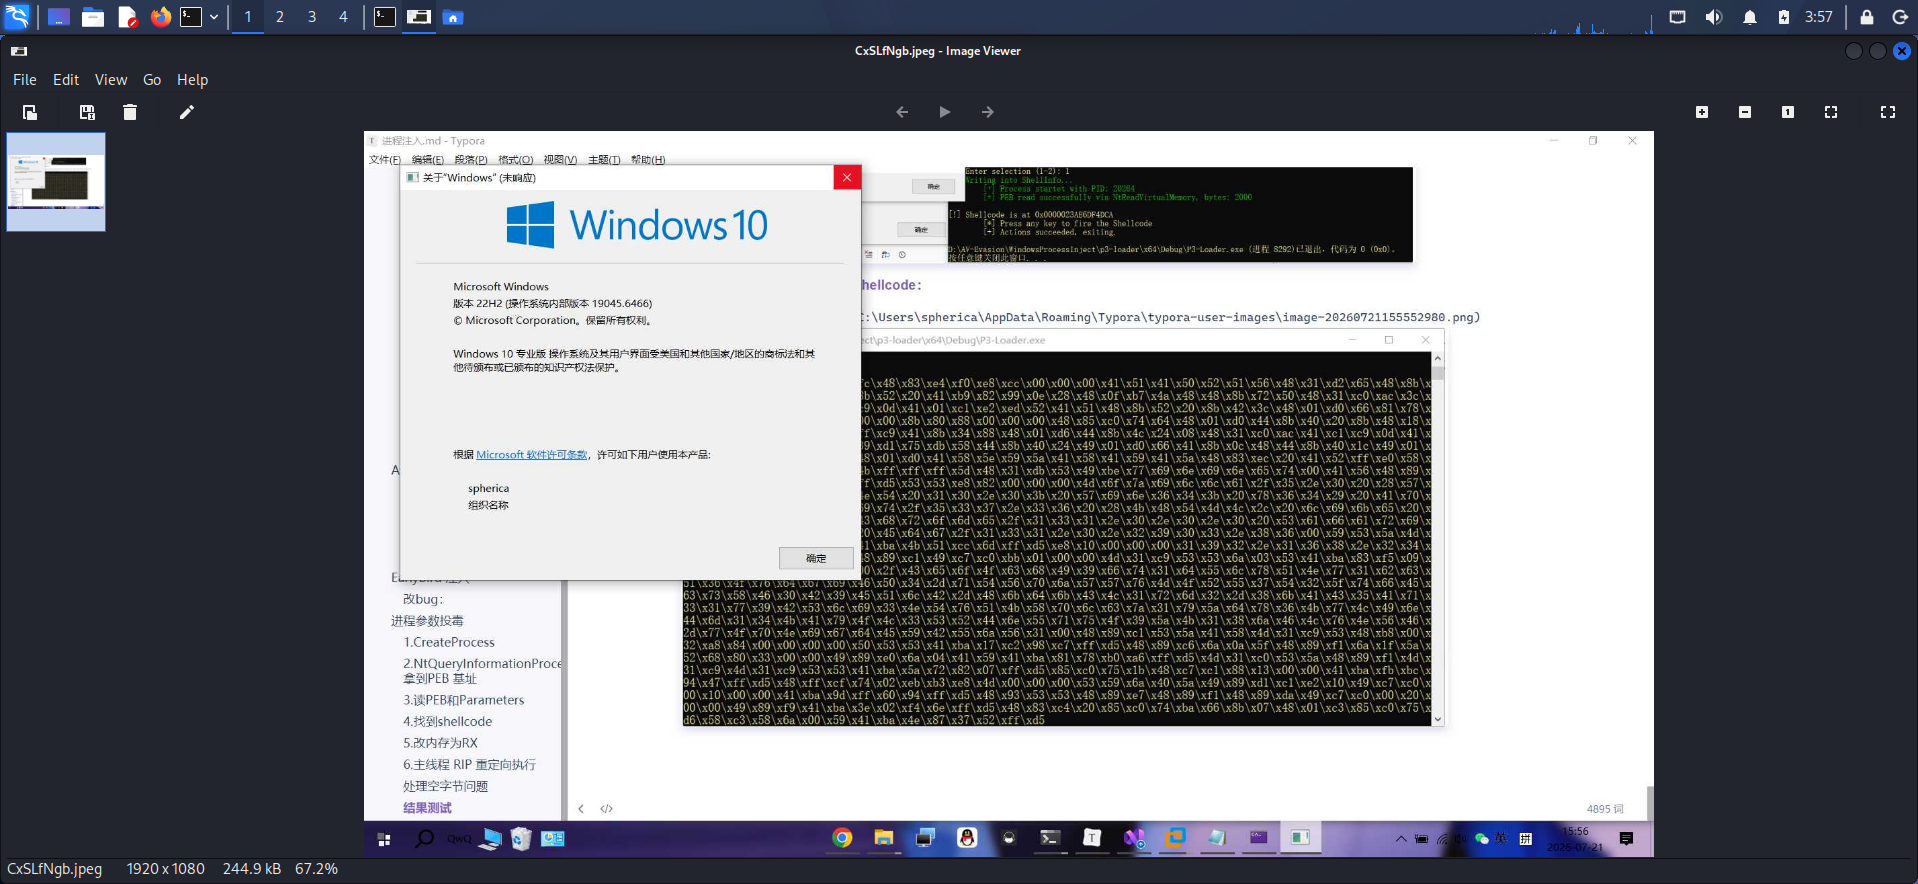Image resolution: width=1918 pixels, height=884 pixels.
Task: Open the display settings panel icon
Action: [x=1678, y=17]
